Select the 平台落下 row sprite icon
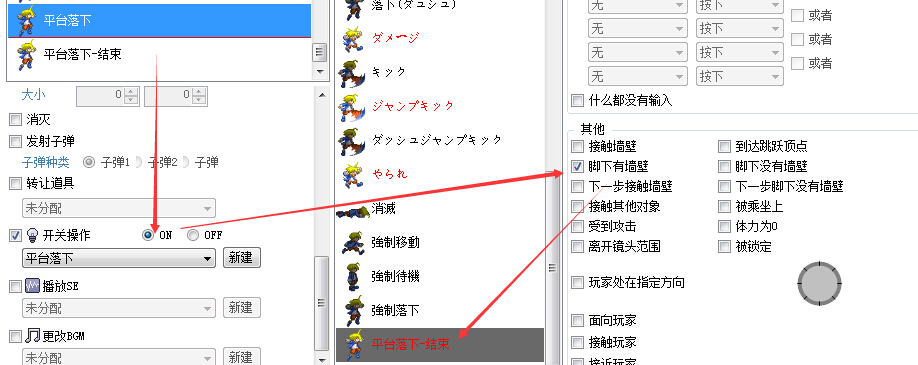This screenshot has height=365, width=918. coord(26,21)
